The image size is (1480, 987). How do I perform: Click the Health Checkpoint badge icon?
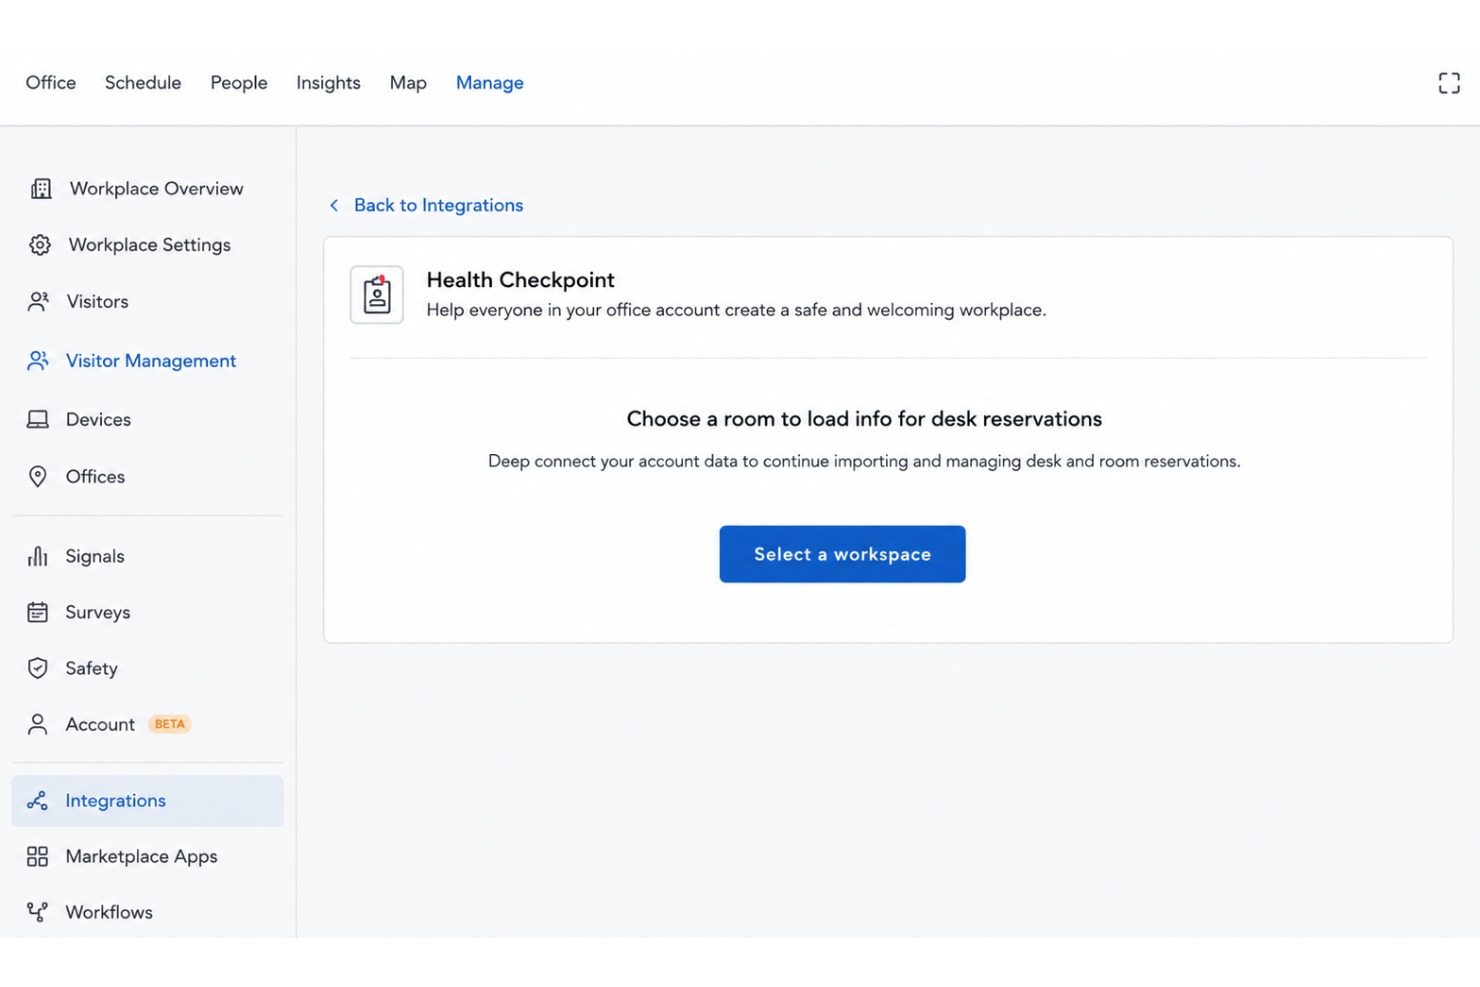pyautogui.click(x=377, y=295)
